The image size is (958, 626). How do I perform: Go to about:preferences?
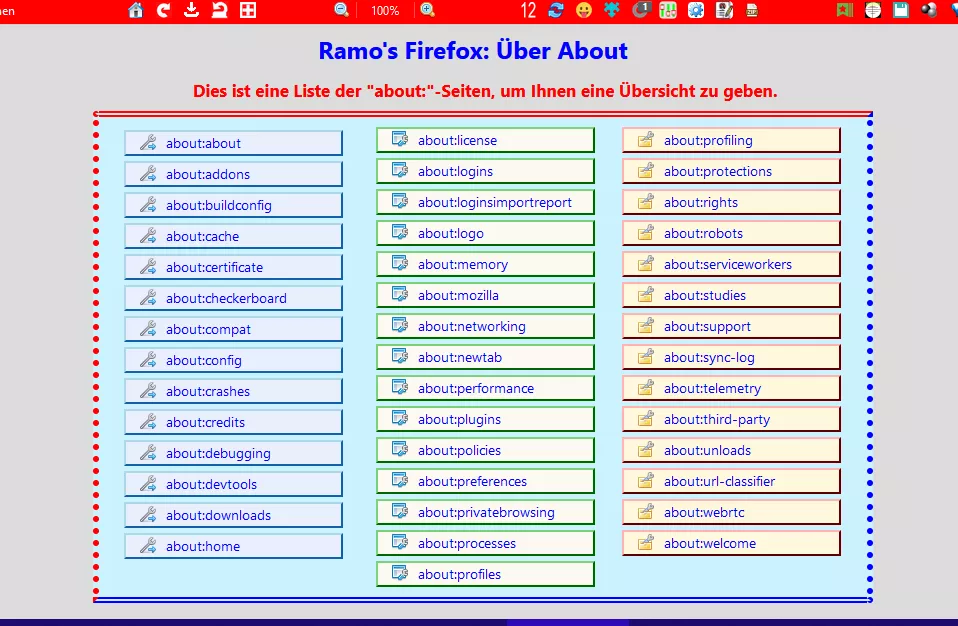click(485, 481)
